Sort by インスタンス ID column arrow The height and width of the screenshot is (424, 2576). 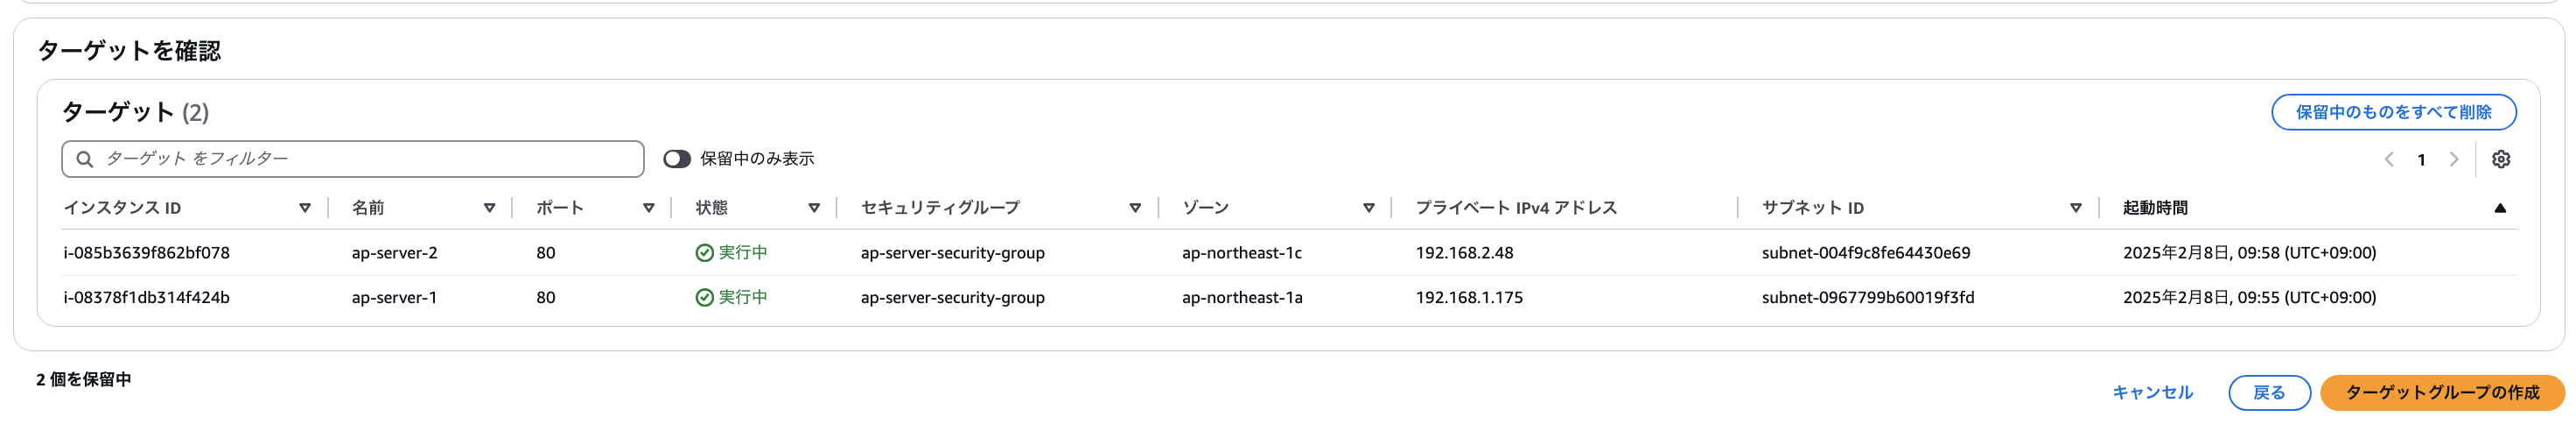pyautogui.click(x=305, y=208)
